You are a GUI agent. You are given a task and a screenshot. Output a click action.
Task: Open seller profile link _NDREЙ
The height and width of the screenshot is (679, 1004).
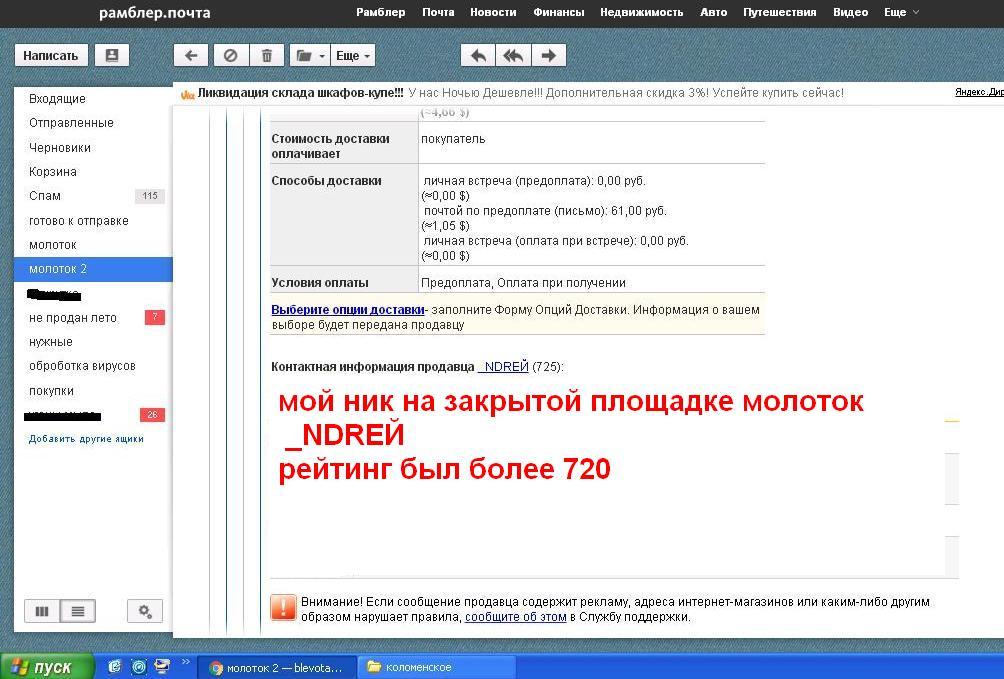[503, 366]
